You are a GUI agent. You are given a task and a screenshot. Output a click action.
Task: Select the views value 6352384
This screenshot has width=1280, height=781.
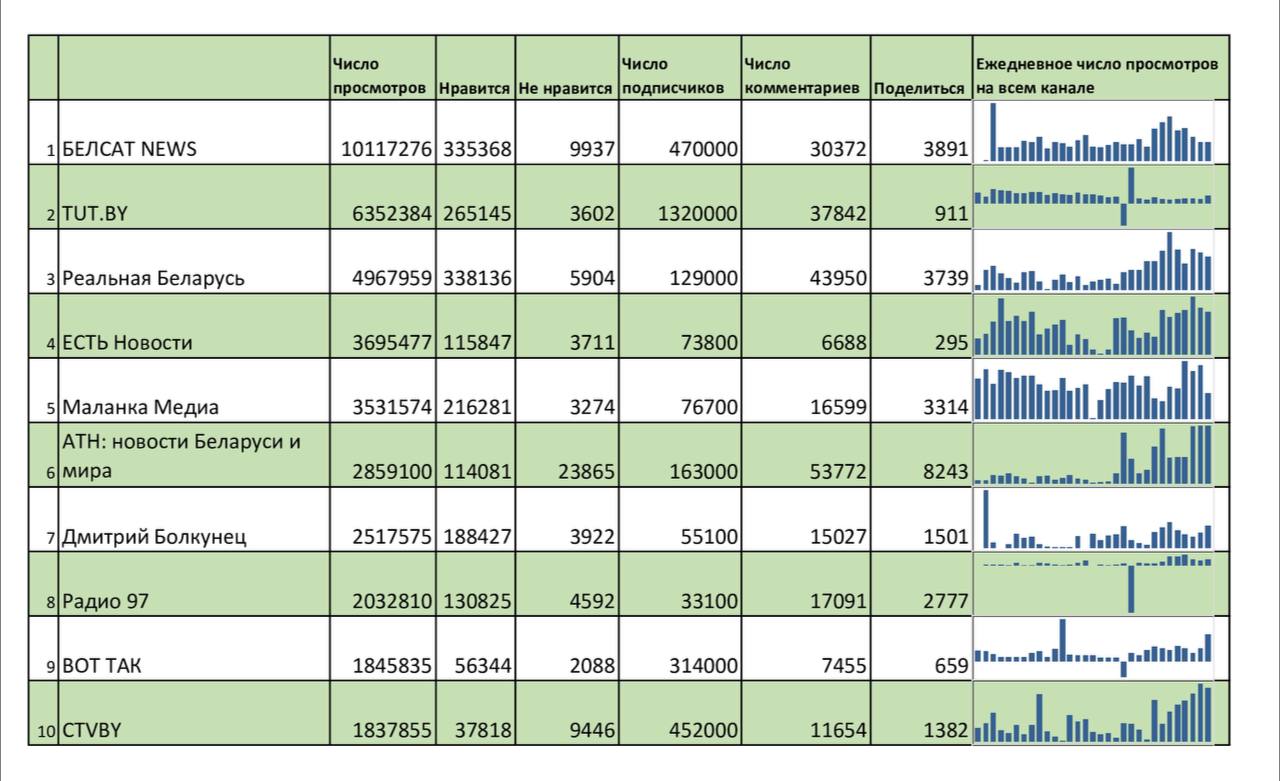pyautogui.click(x=391, y=214)
